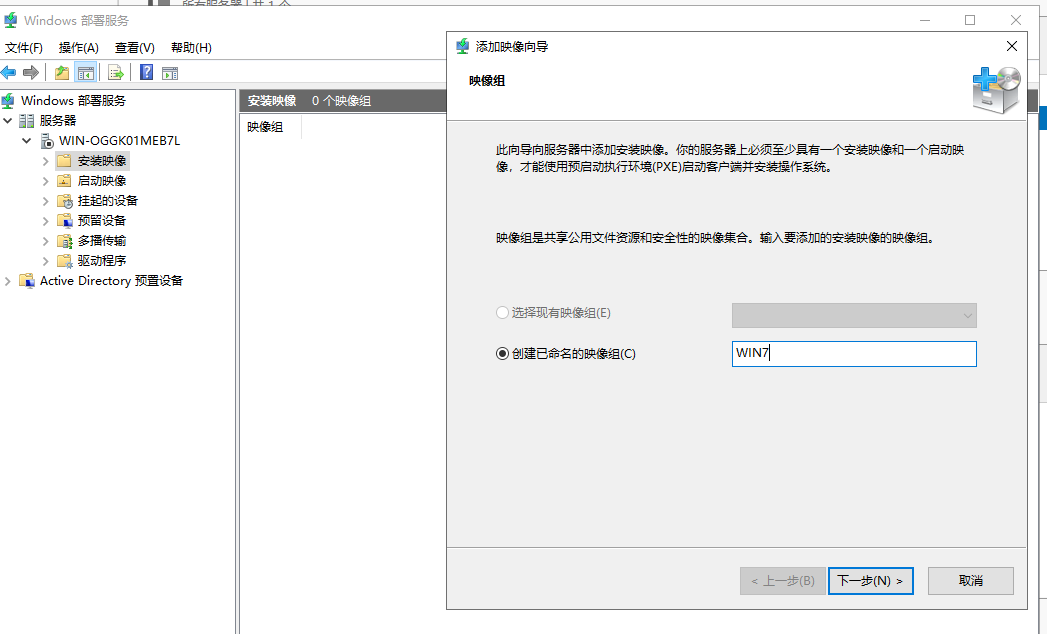Minimize the Windows 部署服务 window
The image size is (1047, 634).
pos(925,20)
